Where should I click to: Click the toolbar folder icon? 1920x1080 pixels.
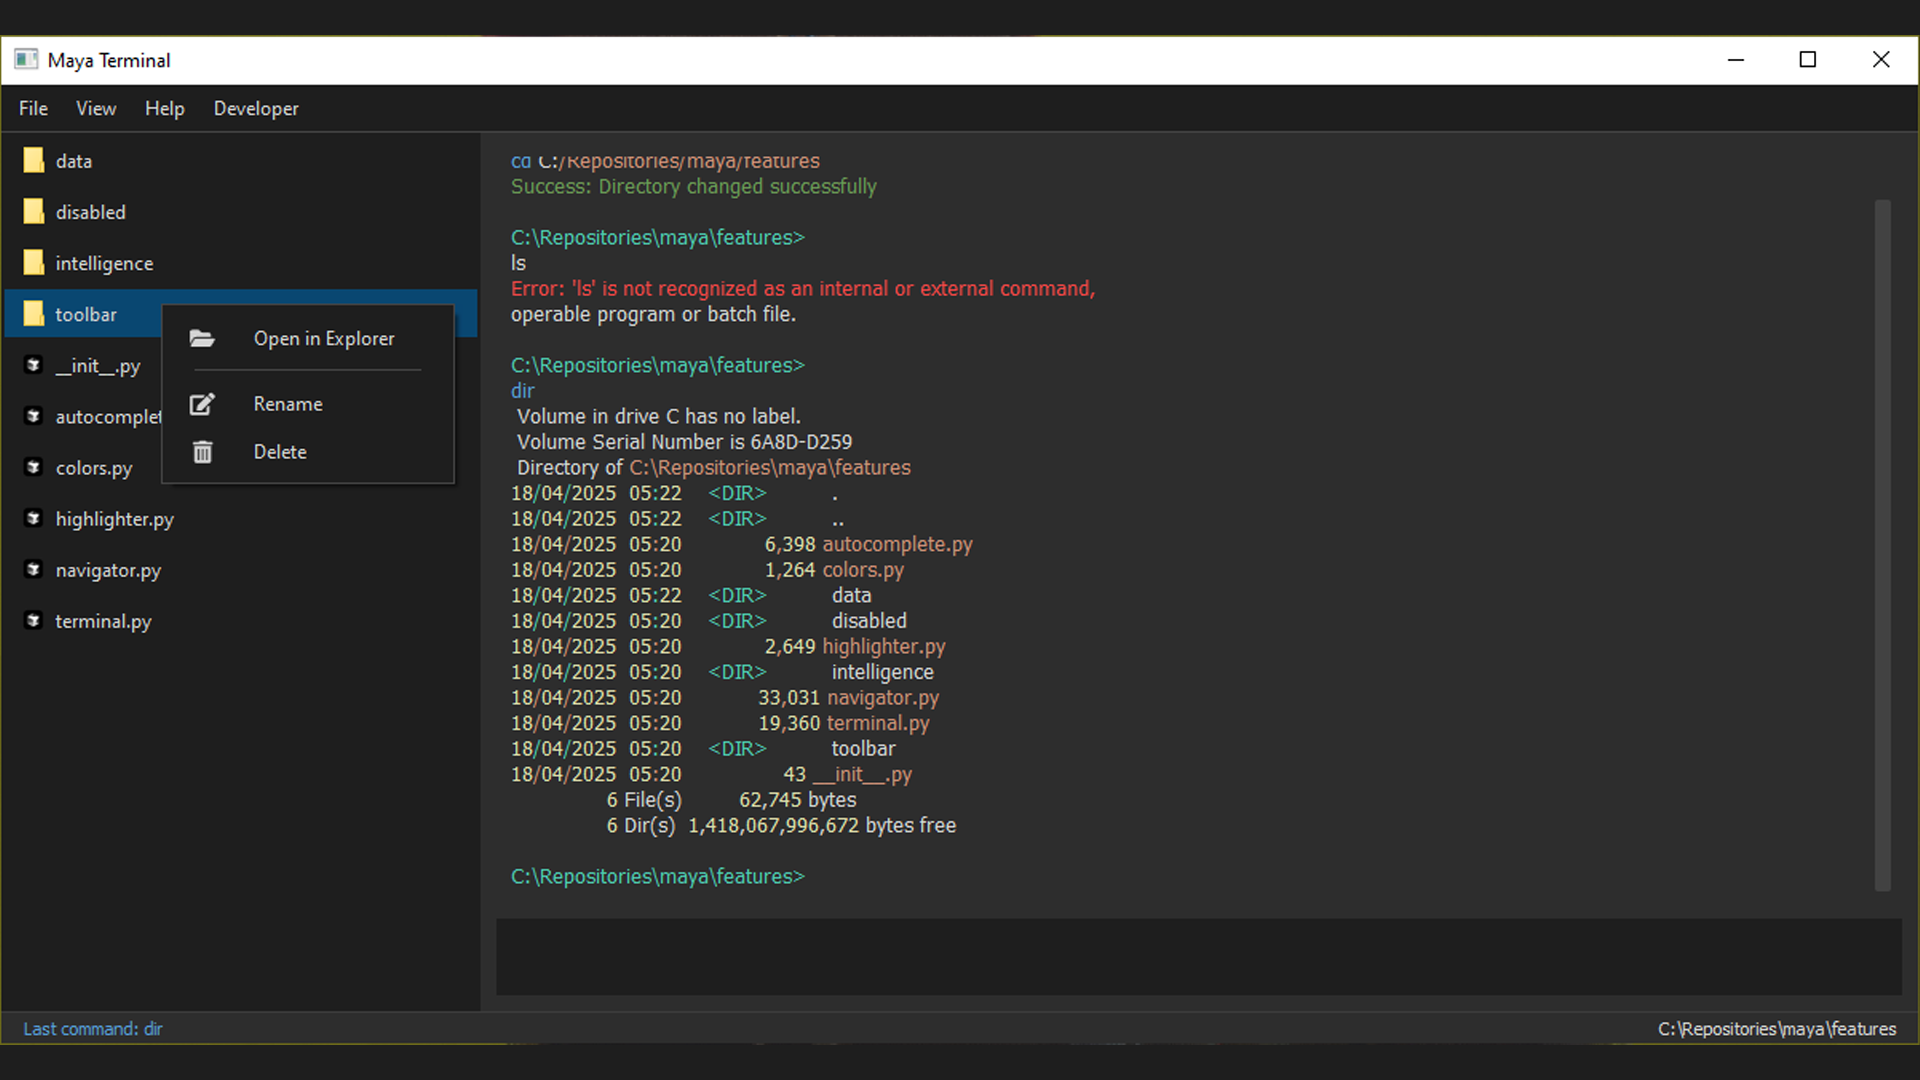tap(34, 313)
